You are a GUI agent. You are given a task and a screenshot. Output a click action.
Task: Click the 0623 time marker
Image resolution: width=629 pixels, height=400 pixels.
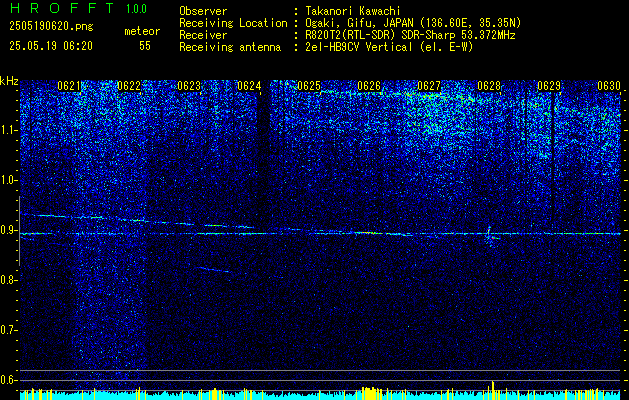tap(189, 86)
